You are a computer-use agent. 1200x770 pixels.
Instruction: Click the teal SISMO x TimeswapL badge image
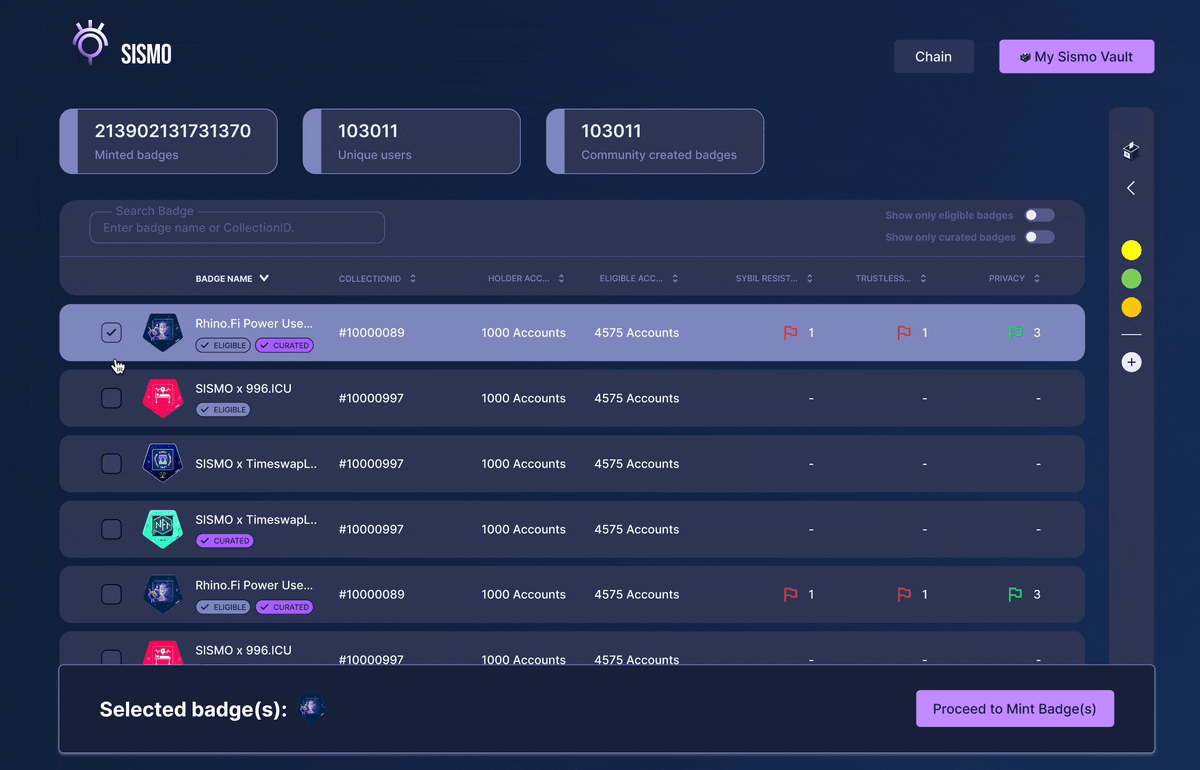click(162, 529)
